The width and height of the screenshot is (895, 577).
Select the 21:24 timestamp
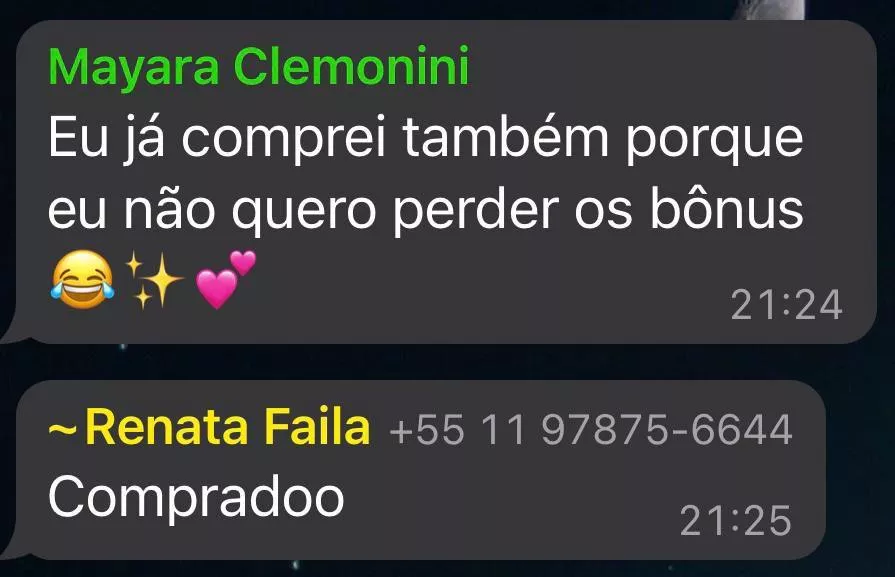point(787,305)
